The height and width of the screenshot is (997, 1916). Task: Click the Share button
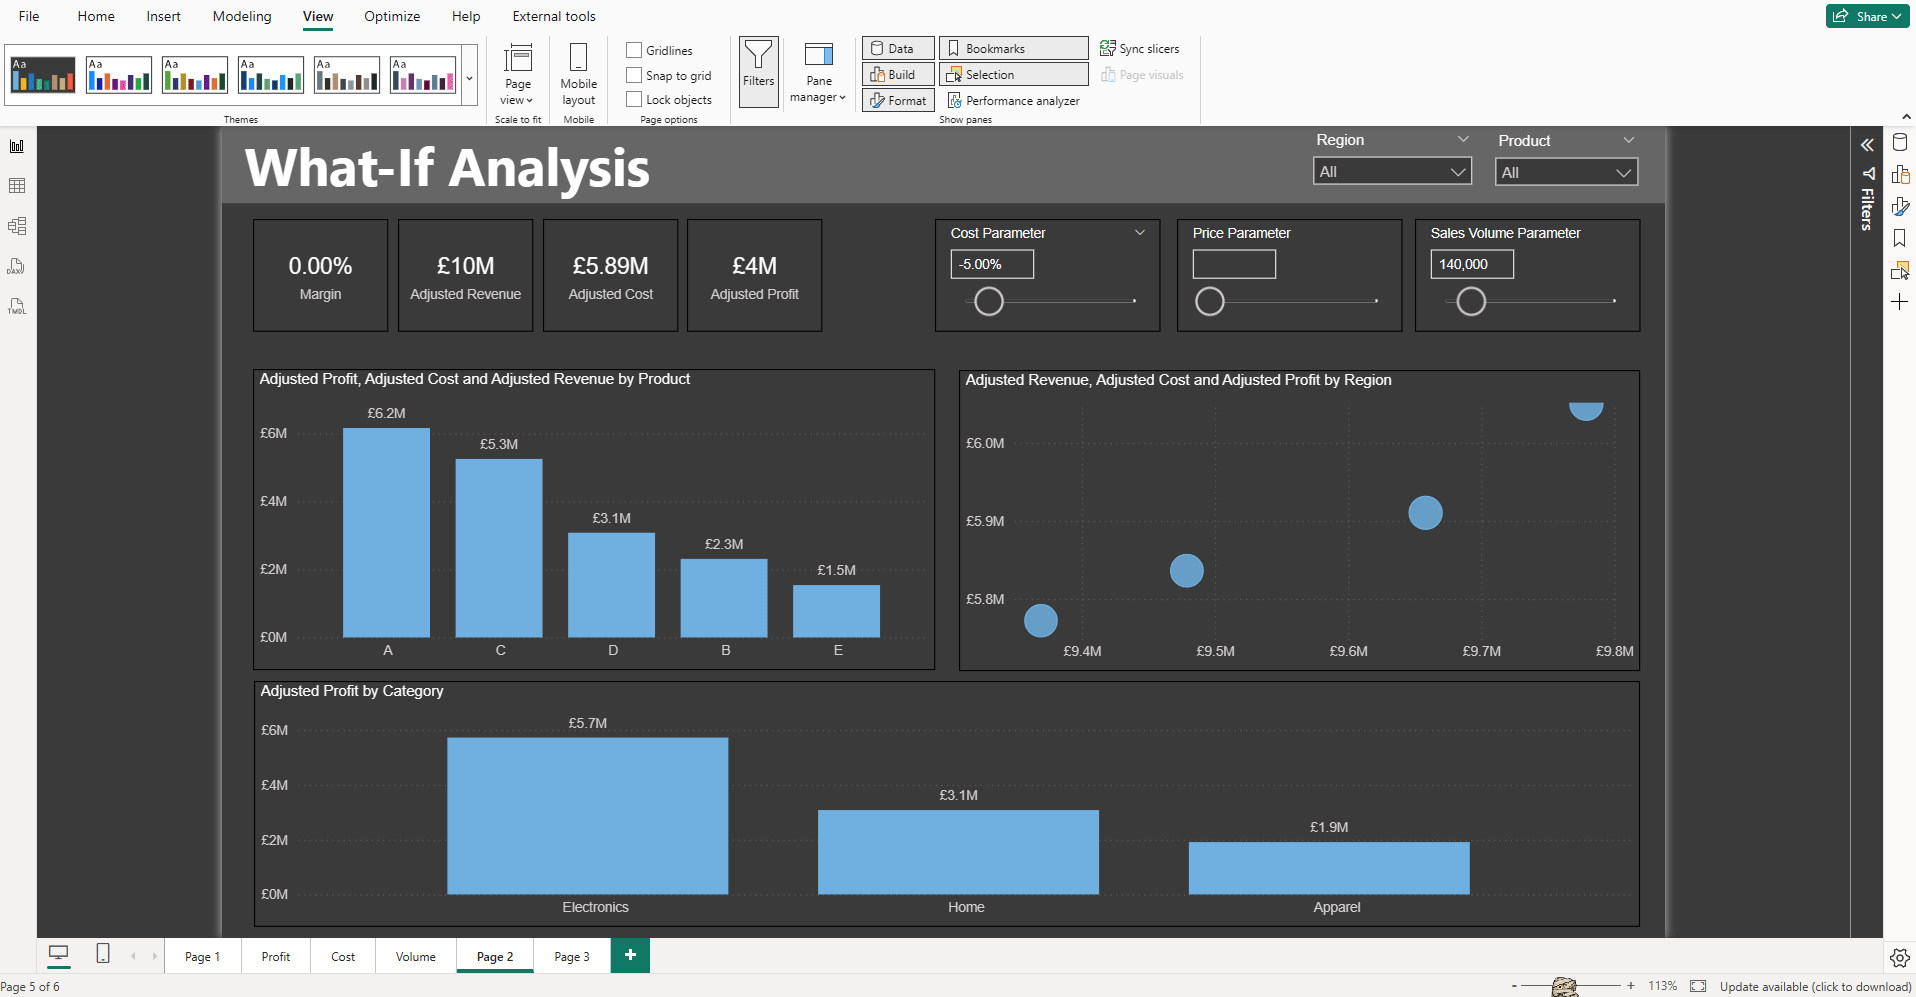pos(1866,16)
